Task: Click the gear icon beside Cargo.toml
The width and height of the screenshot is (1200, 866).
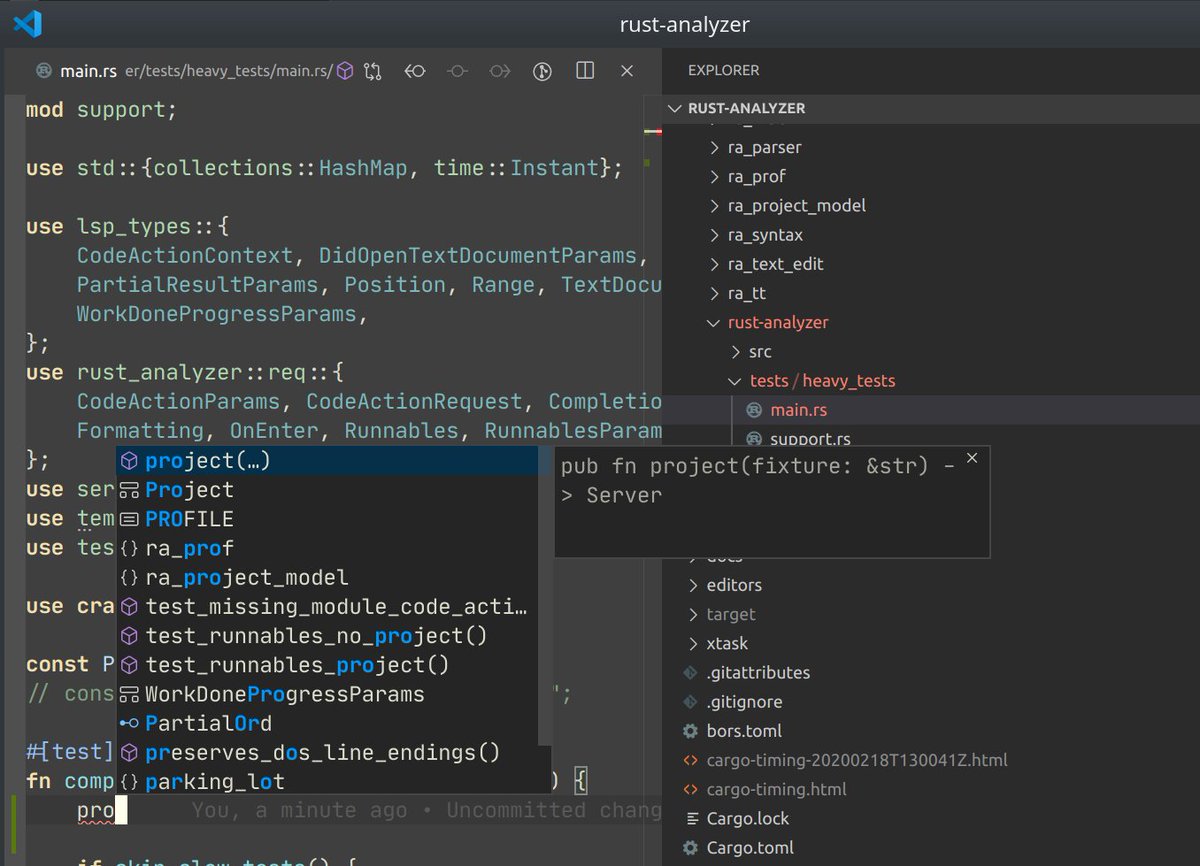Action: pos(690,848)
